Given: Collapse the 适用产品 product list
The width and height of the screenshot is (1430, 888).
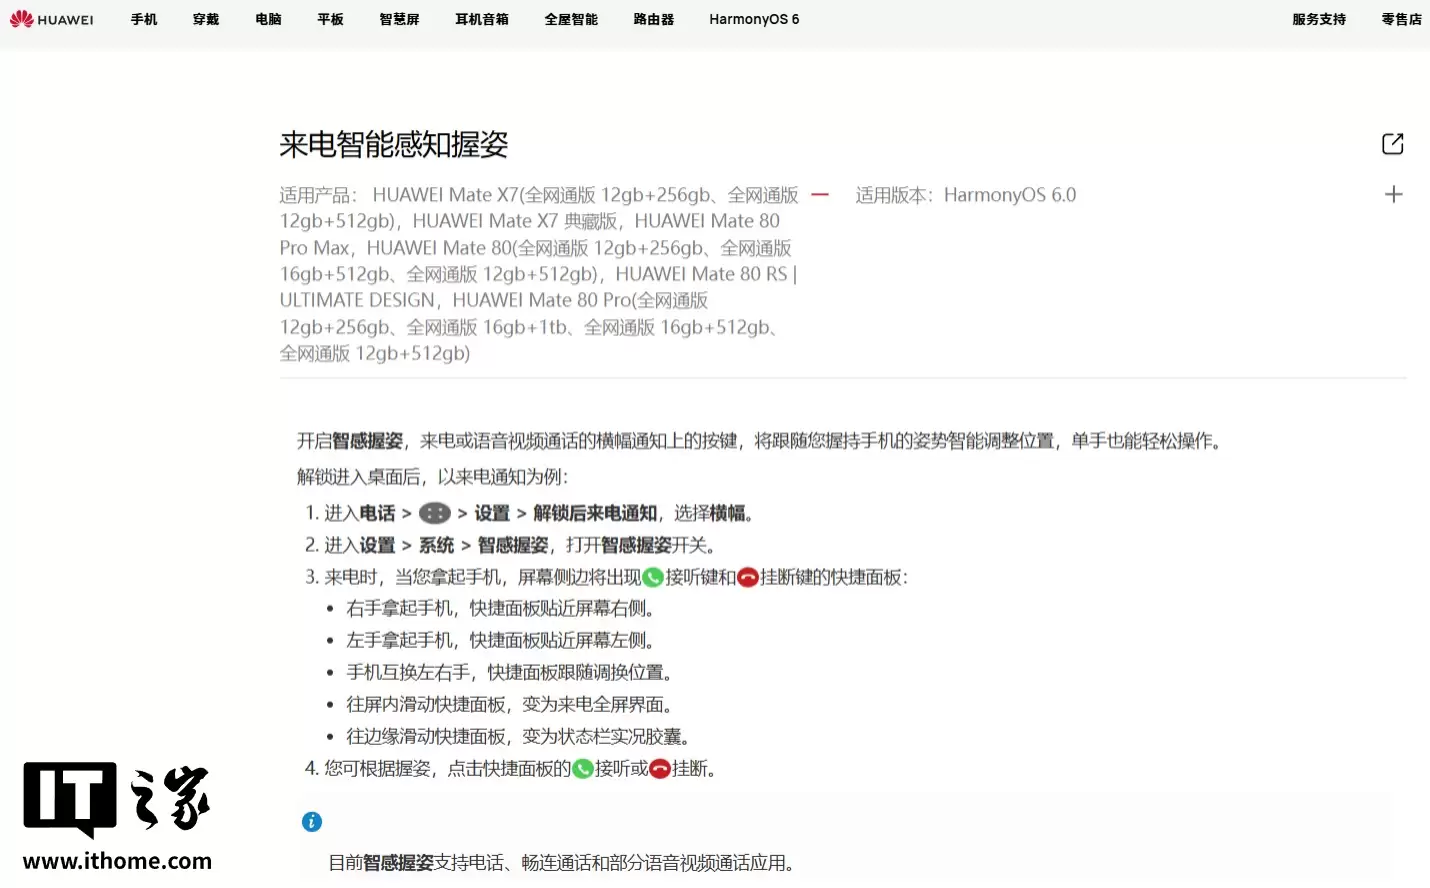Looking at the screenshot, I should [x=819, y=194].
